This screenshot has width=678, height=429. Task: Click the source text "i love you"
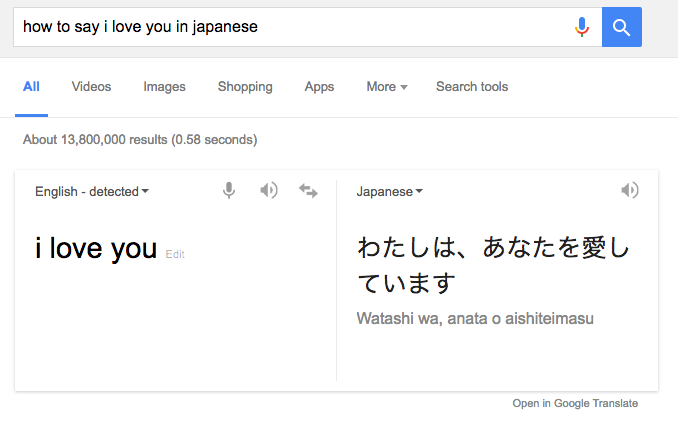pos(96,249)
